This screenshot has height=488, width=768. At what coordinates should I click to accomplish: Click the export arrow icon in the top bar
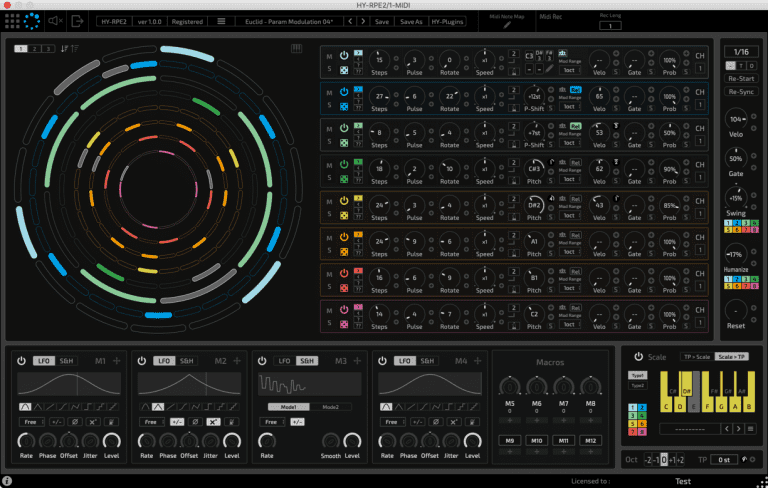tap(78, 20)
